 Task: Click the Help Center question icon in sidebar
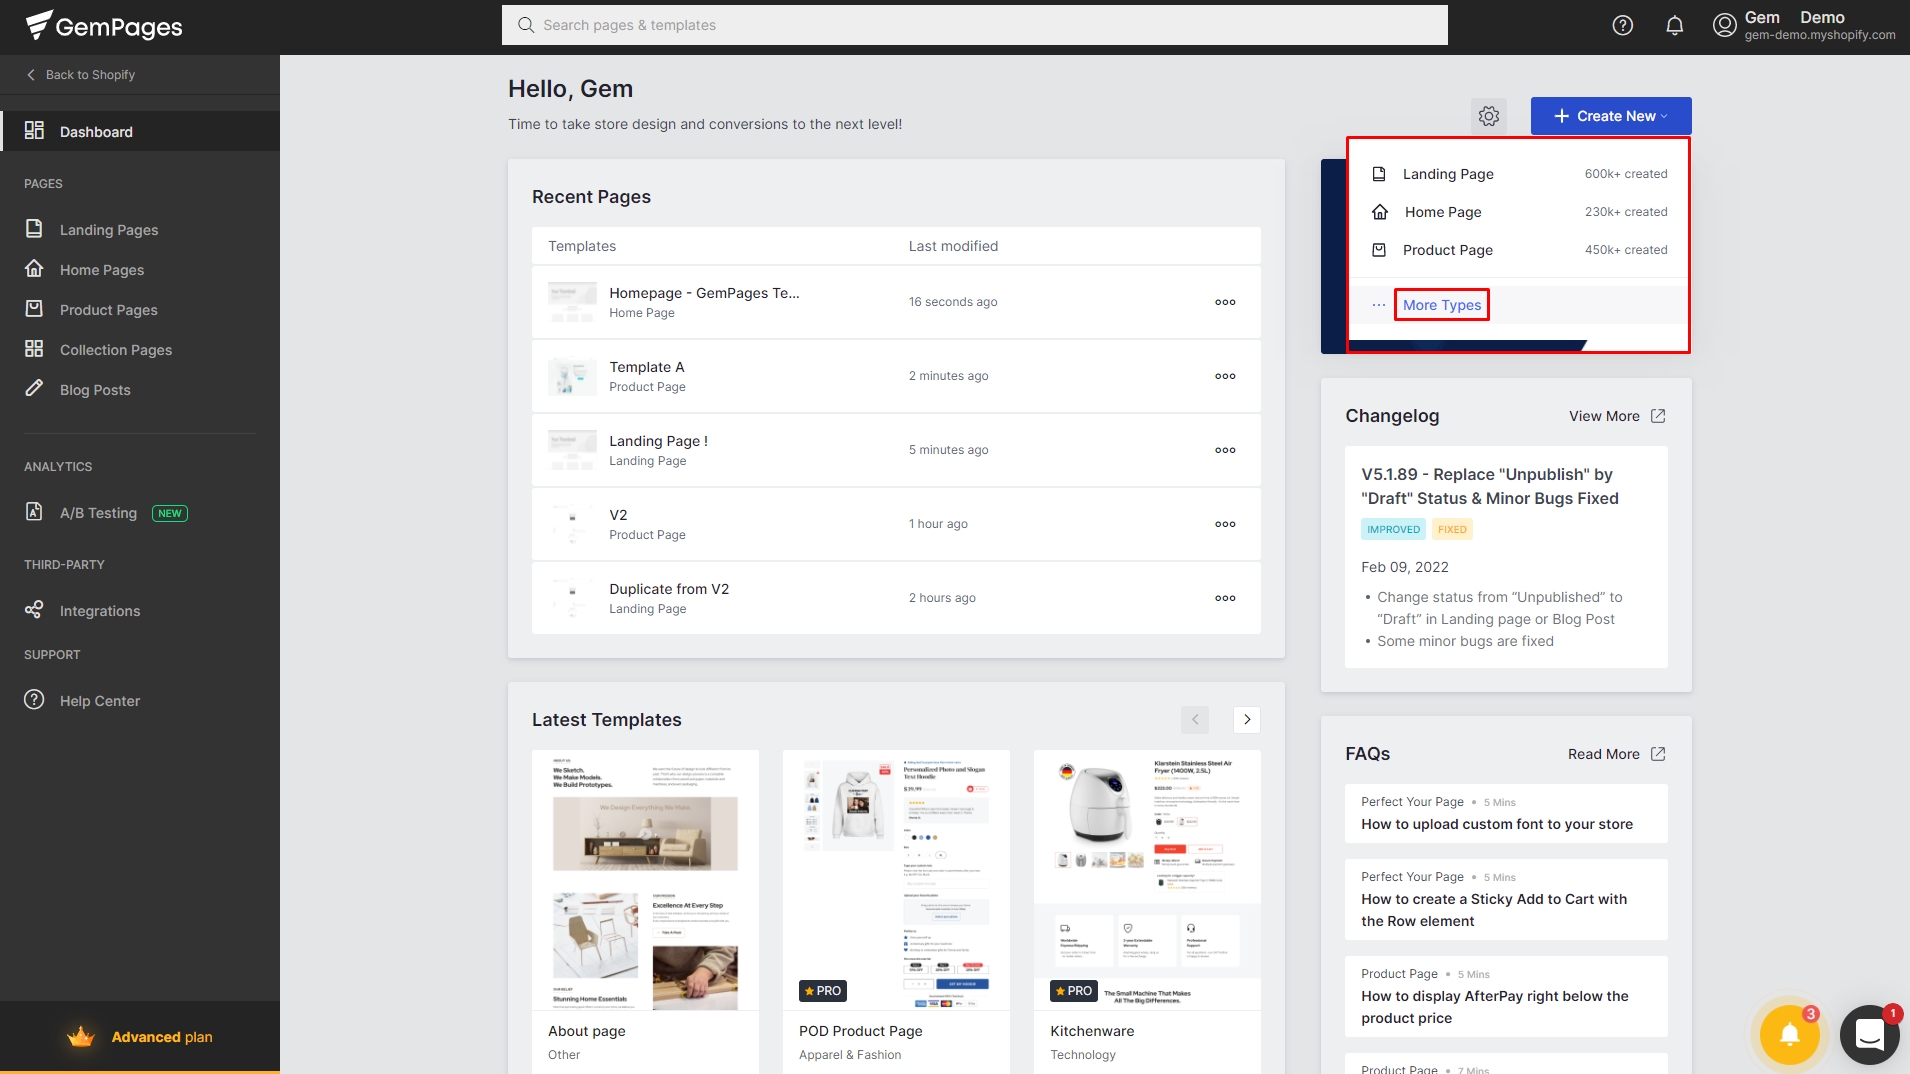(x=34, y=700)
